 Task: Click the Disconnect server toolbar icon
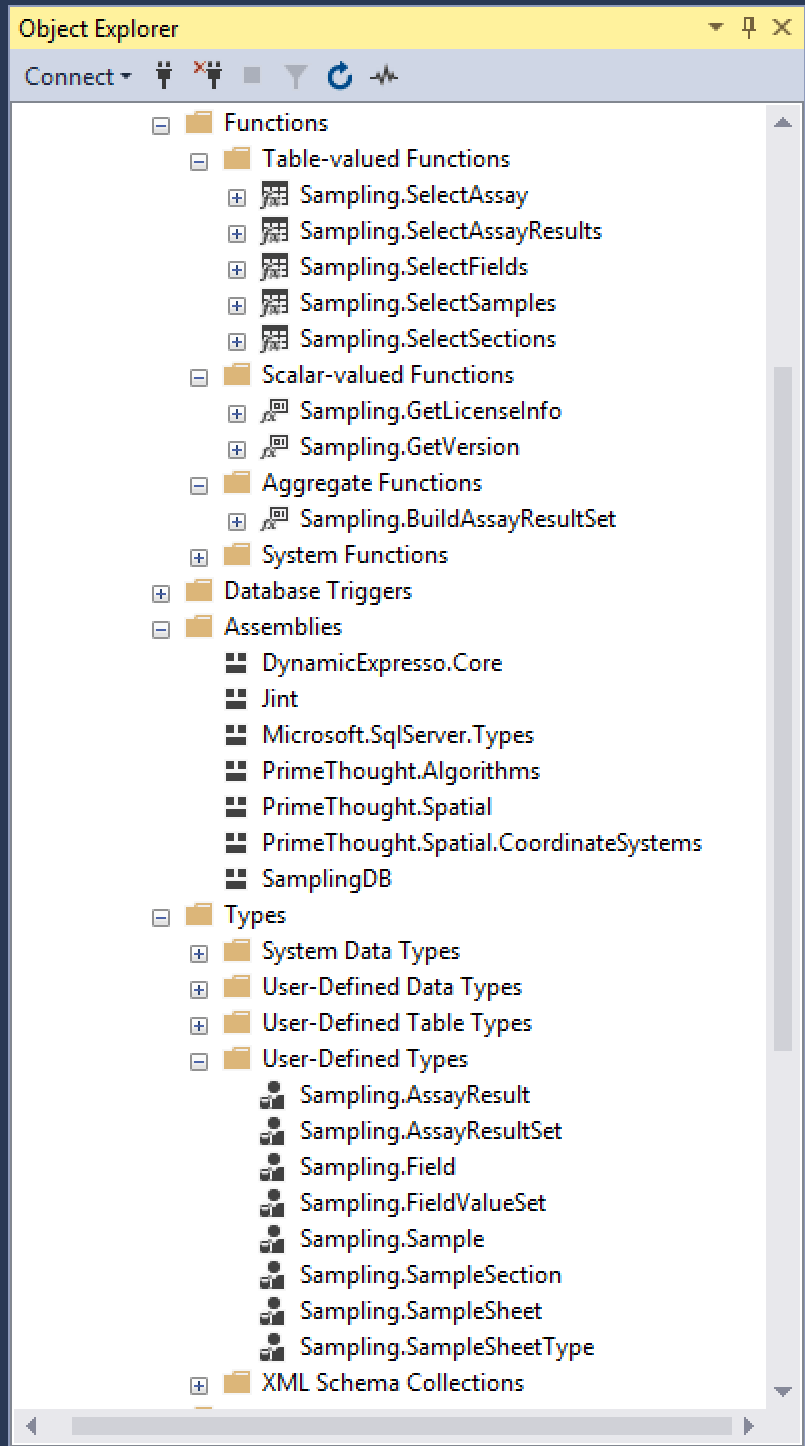[207, 76]
